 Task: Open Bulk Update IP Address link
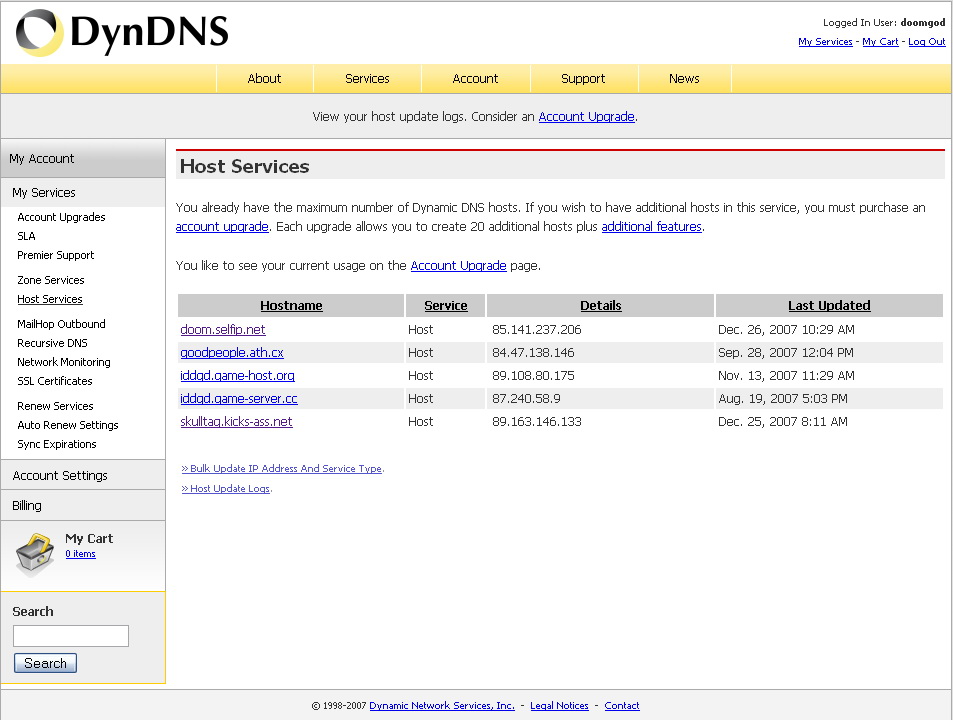point(285,469)
